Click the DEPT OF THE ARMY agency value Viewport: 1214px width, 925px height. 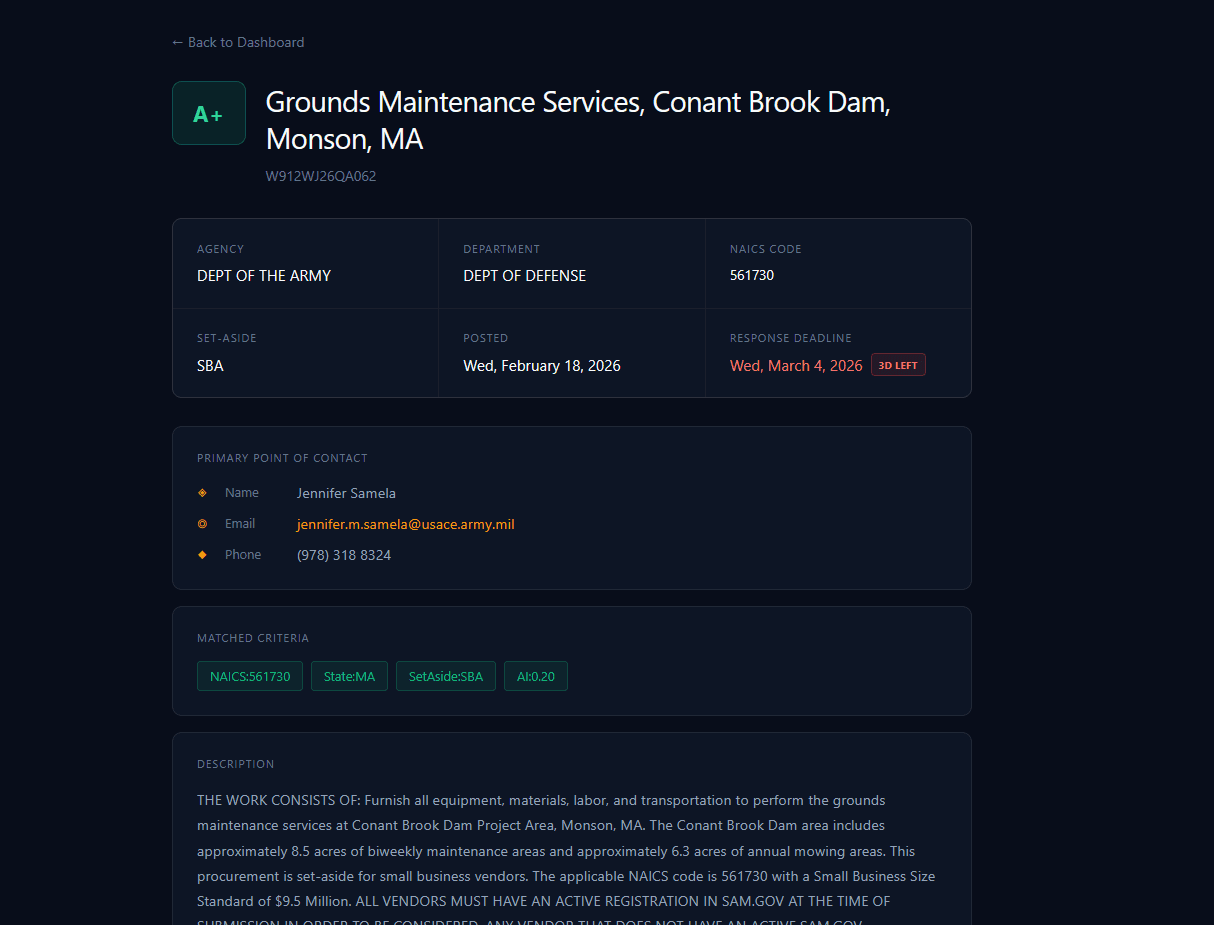click(264, 275)
